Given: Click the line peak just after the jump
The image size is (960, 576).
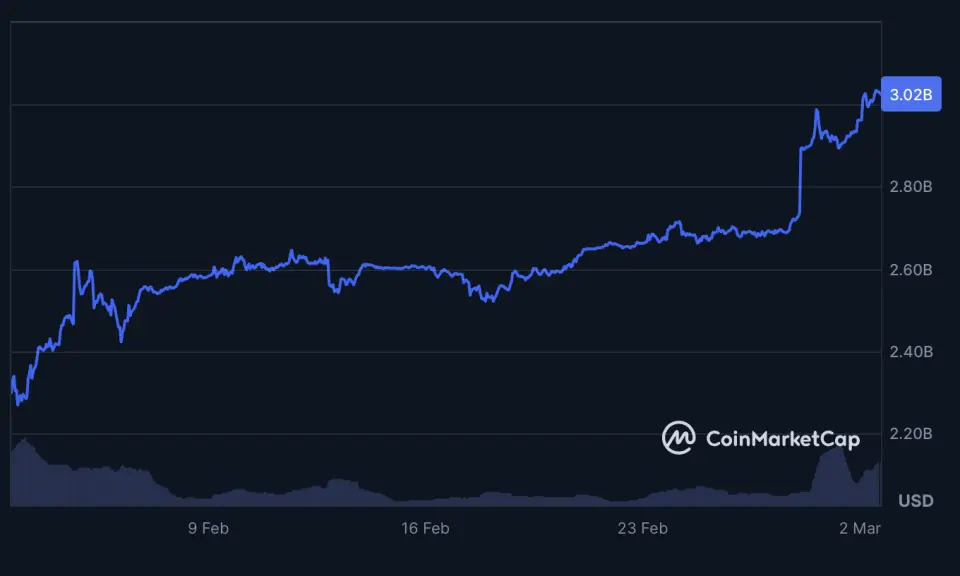Looking at the screenshot, I should (x=817, y=111).
